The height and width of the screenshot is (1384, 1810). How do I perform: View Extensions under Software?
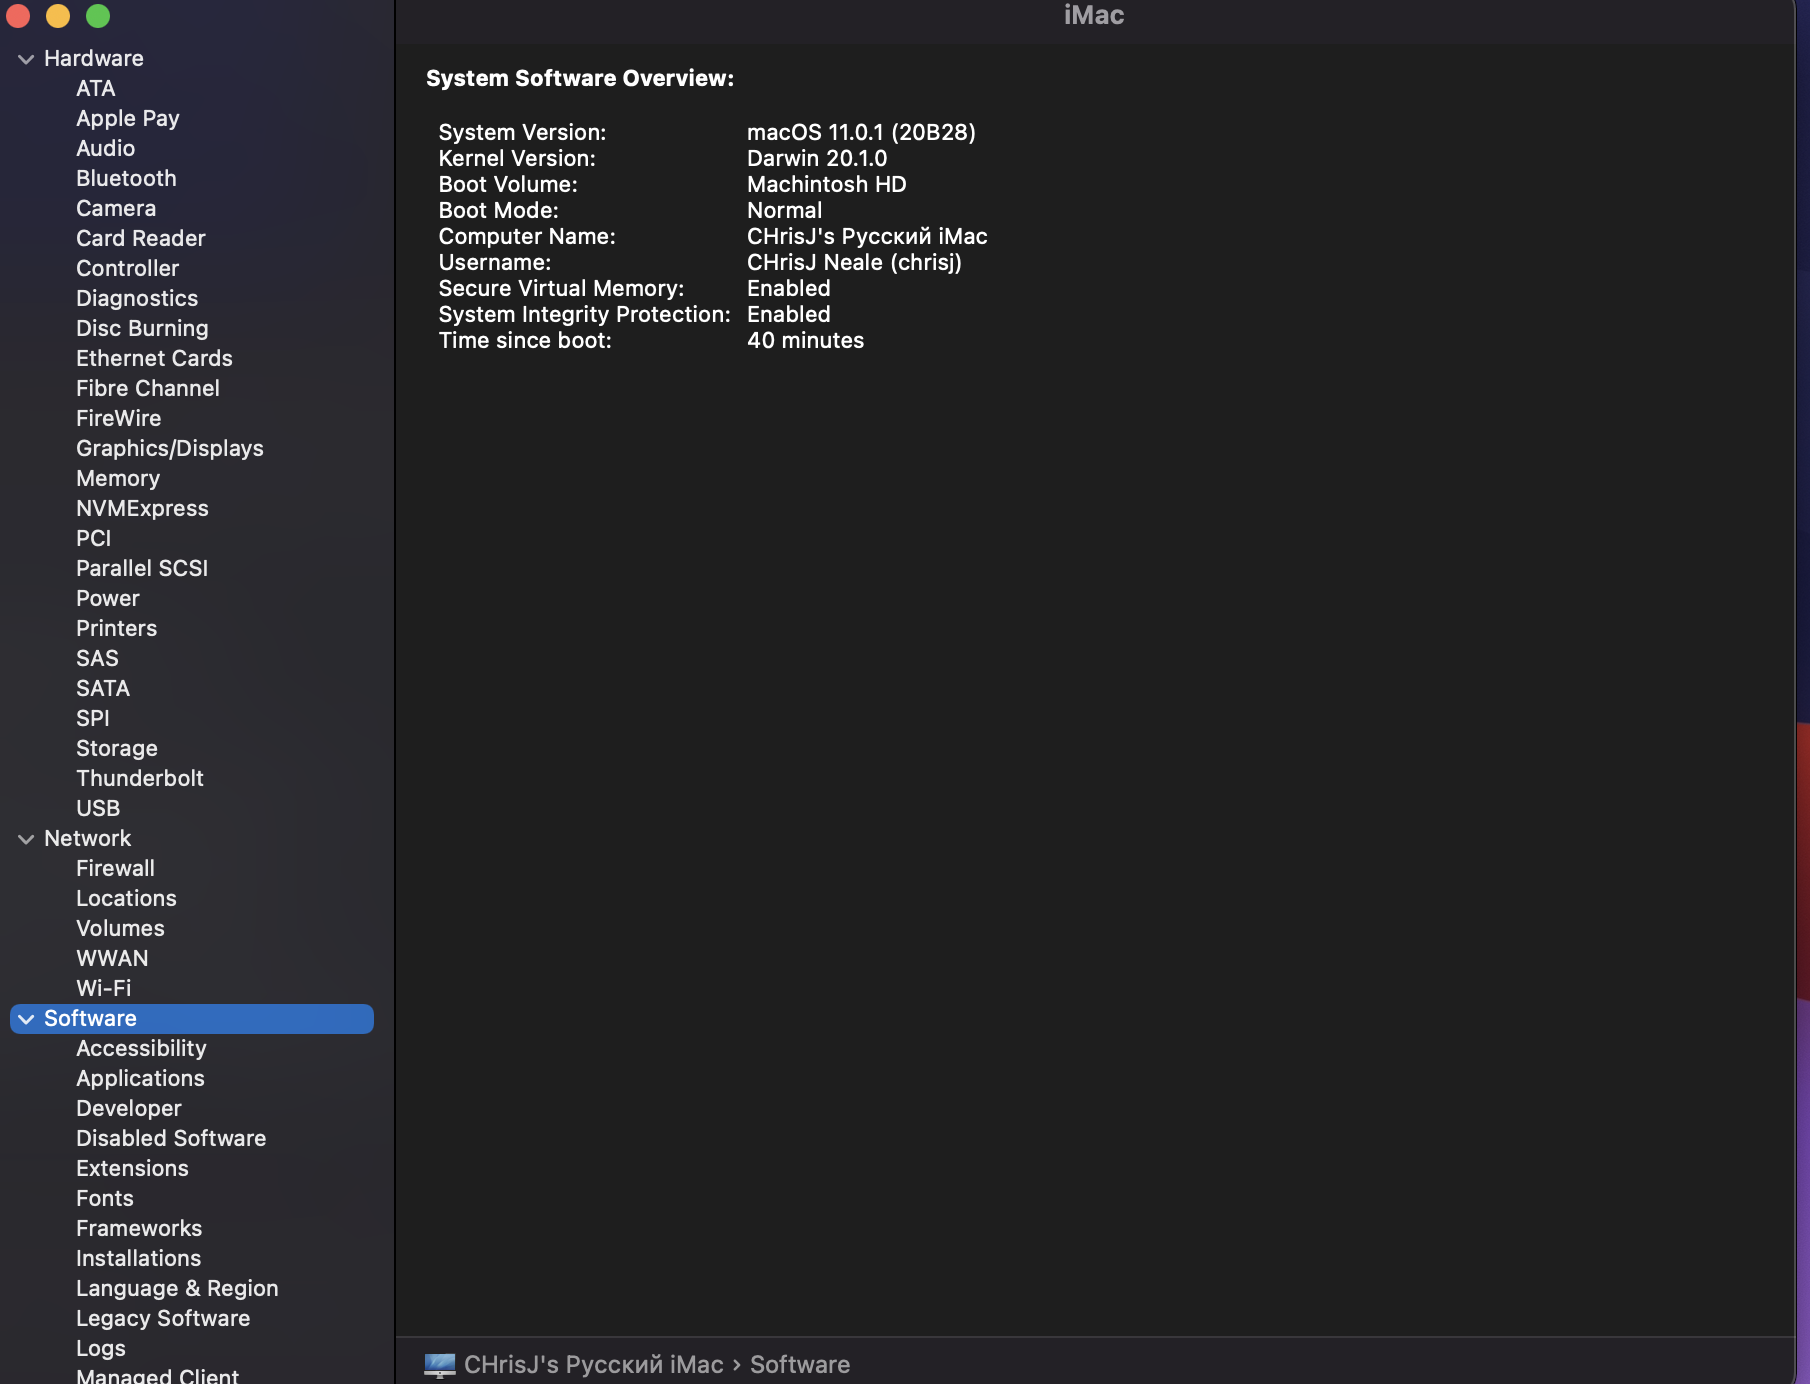tap(132, 1169)
